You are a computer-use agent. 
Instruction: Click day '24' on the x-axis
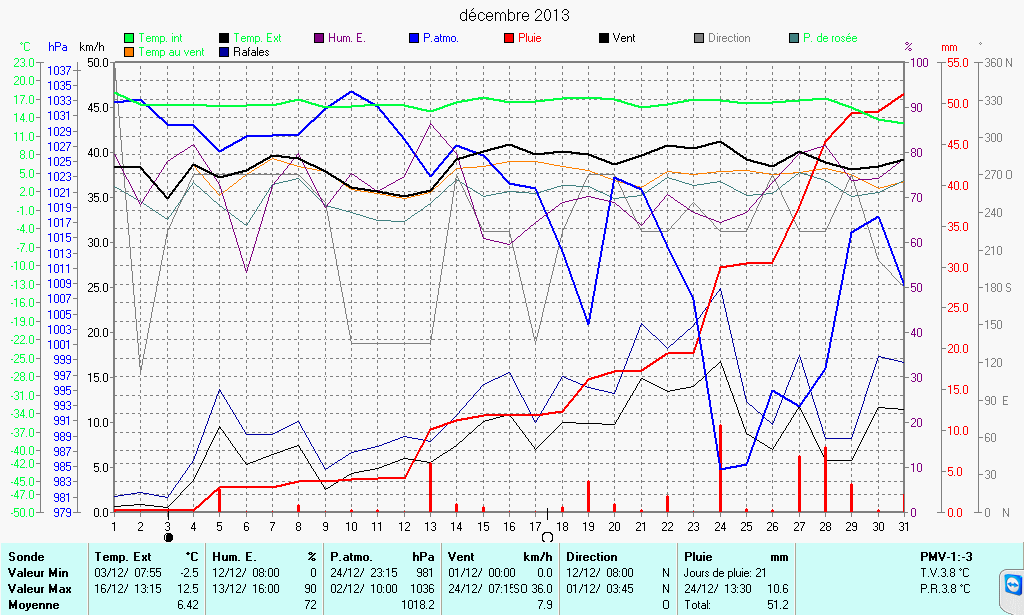pyautogui.click(x=720, y=526)
